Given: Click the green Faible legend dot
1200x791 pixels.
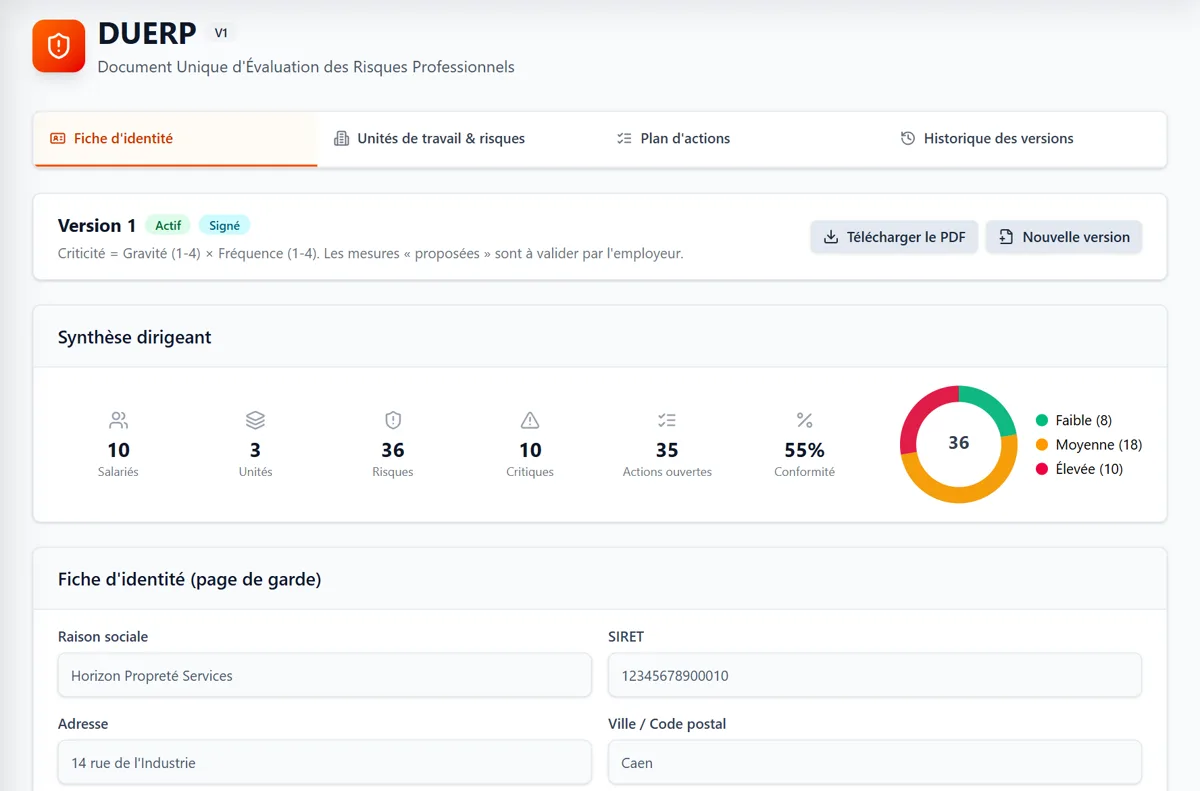Looking at the screenshot, I should [1042, 421].
